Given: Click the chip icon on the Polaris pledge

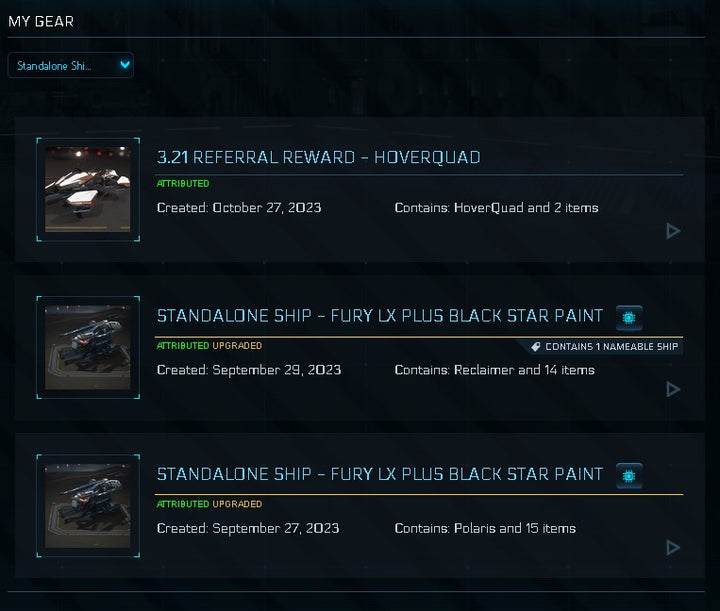Looking at the screenshot, I should point(629,475).
